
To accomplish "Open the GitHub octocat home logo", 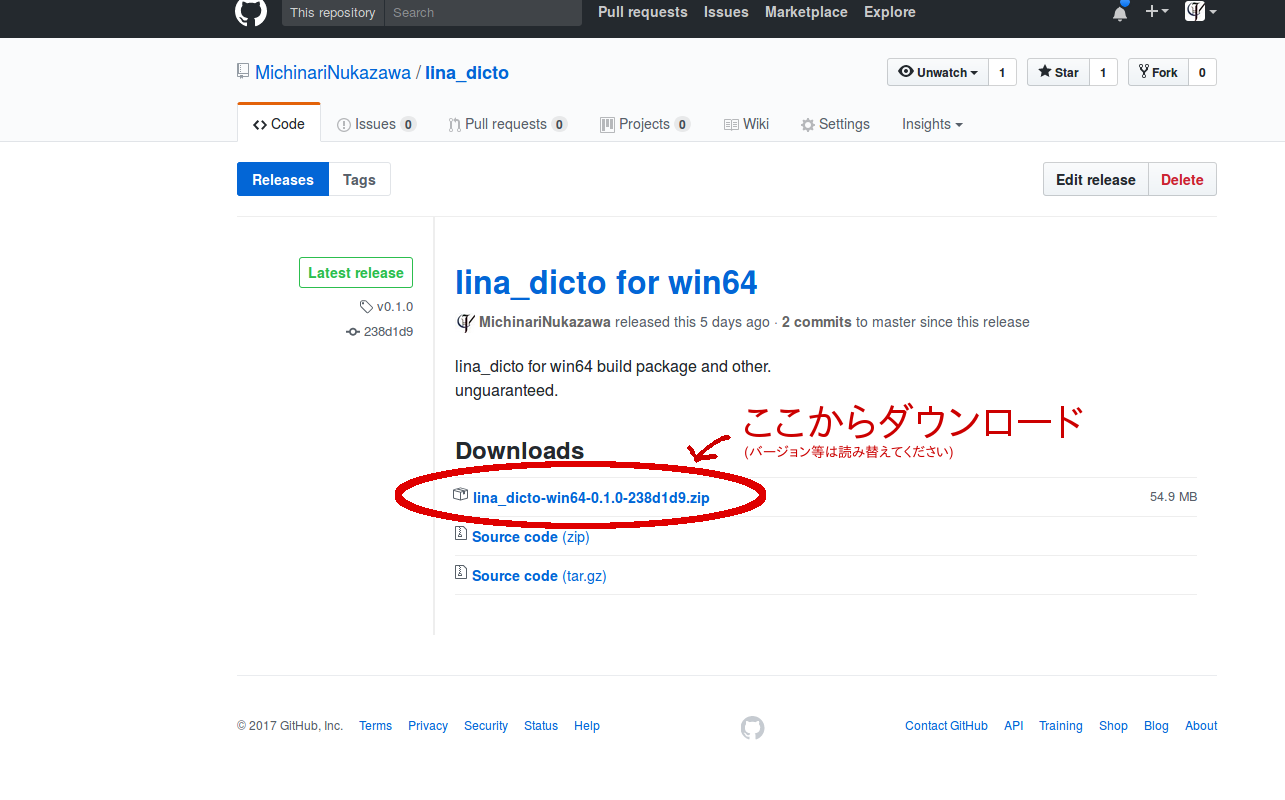I will click(x=251, y=11).
